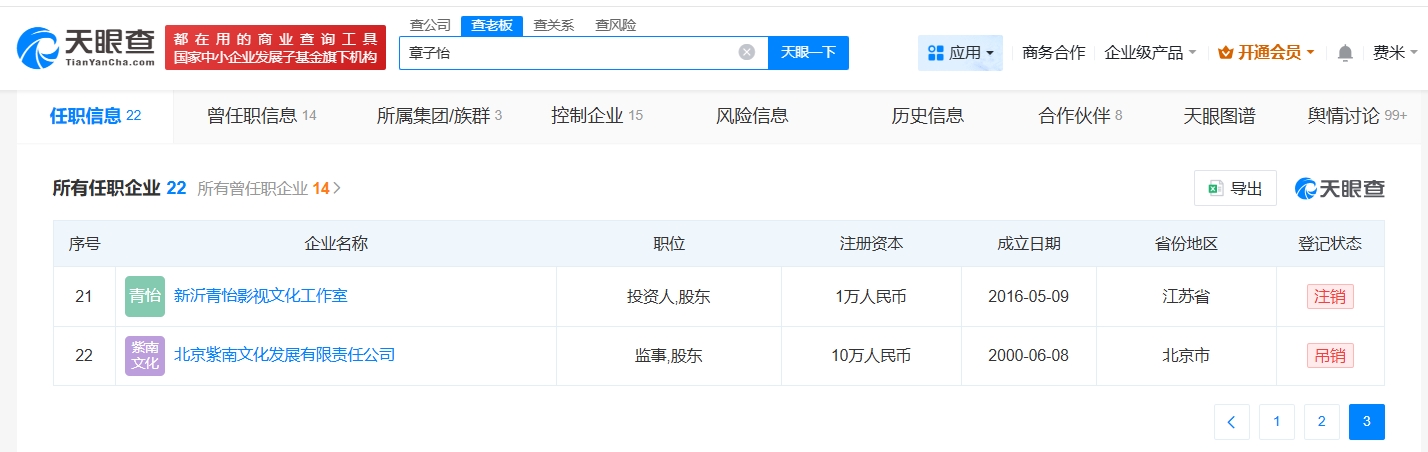Go to page 2 of results

point(1321,422)
